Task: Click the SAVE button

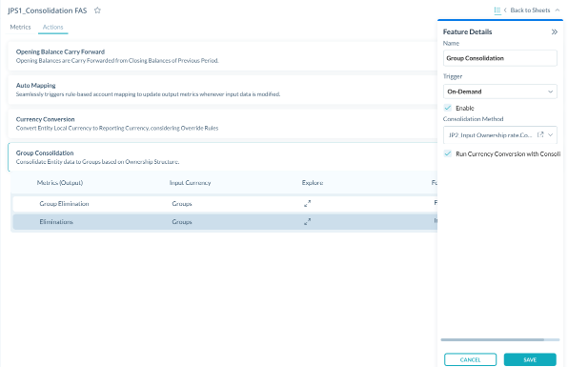Action: point(530,359)
